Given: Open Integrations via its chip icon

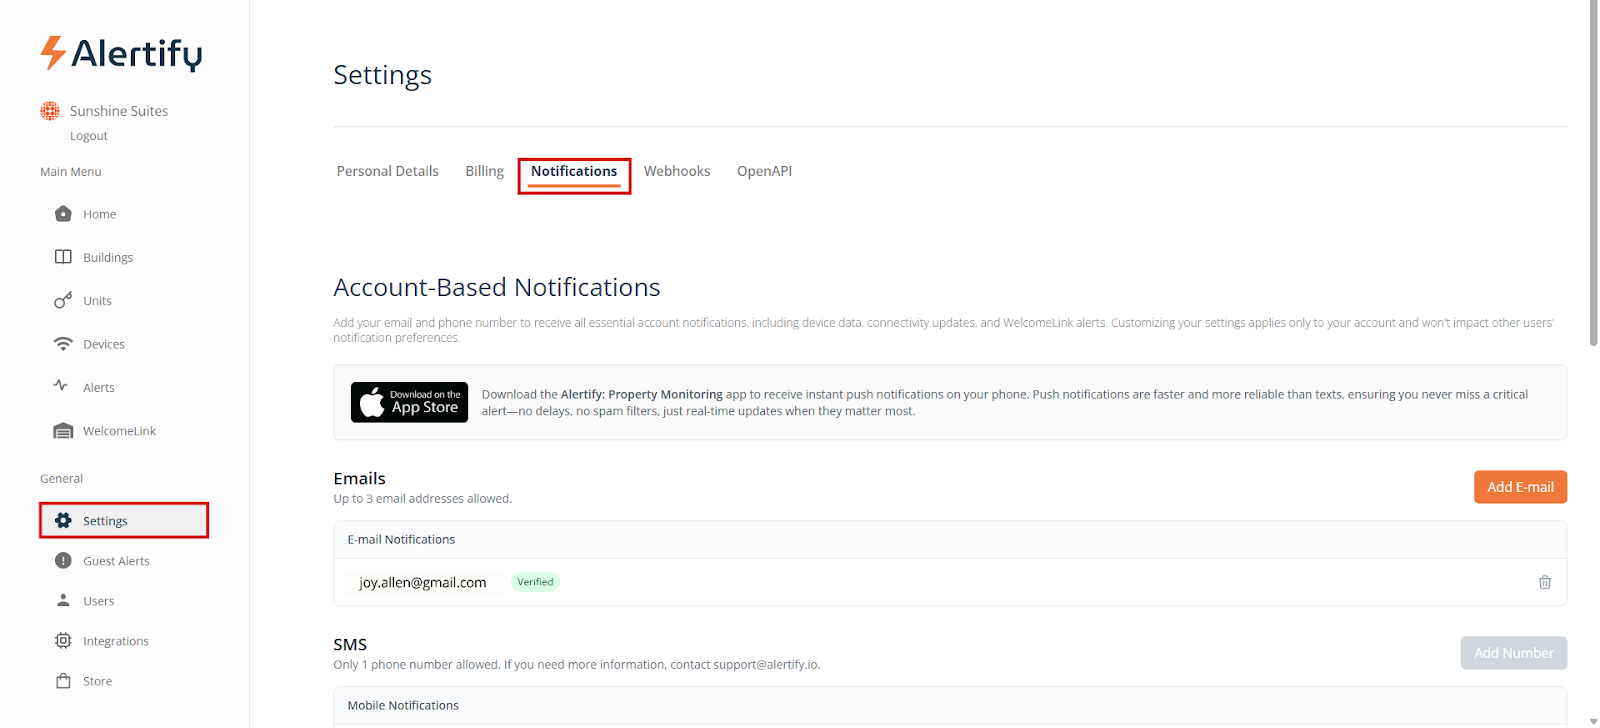Looking at the screenshot, I should click(x=63, y=641).
